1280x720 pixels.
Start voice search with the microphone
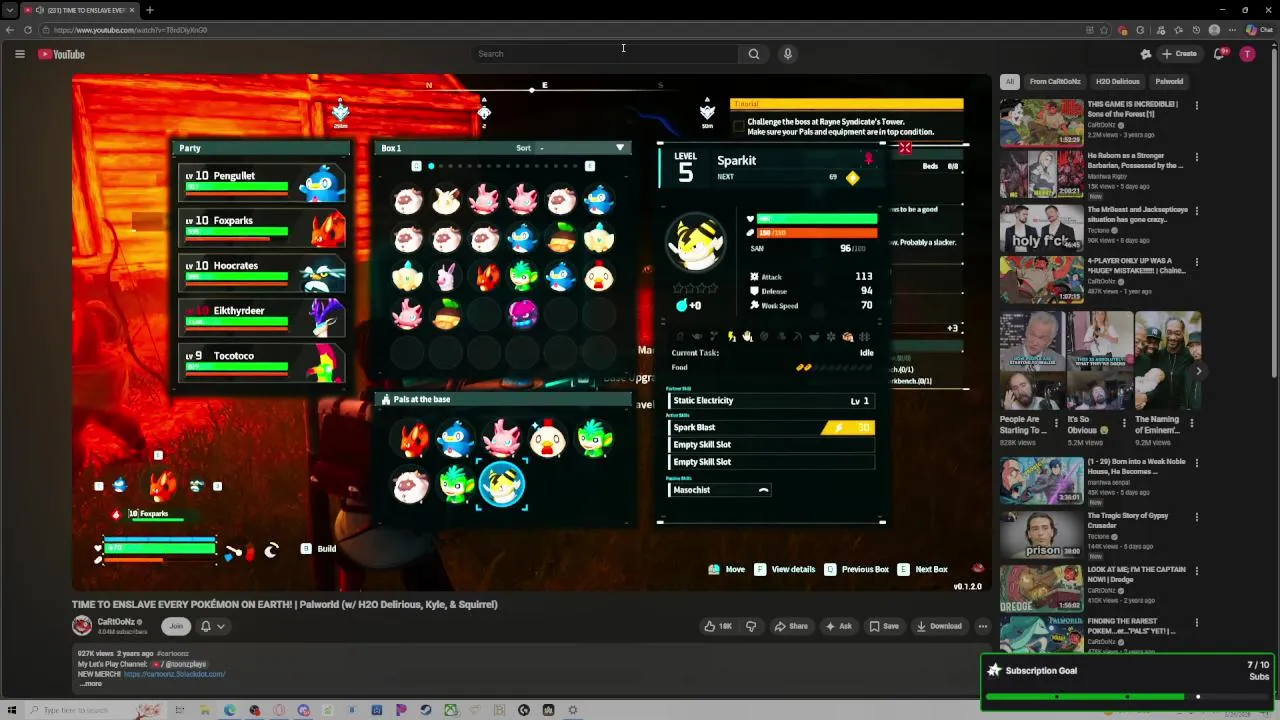pyautogui.click(x=788, y=54)
